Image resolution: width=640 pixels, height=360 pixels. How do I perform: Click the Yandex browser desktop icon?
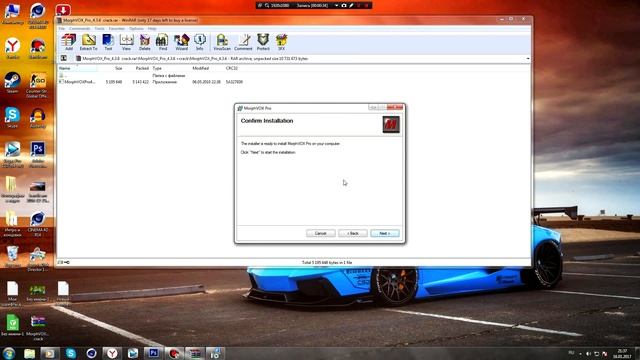pyautogui.click(x=13, y=49)
